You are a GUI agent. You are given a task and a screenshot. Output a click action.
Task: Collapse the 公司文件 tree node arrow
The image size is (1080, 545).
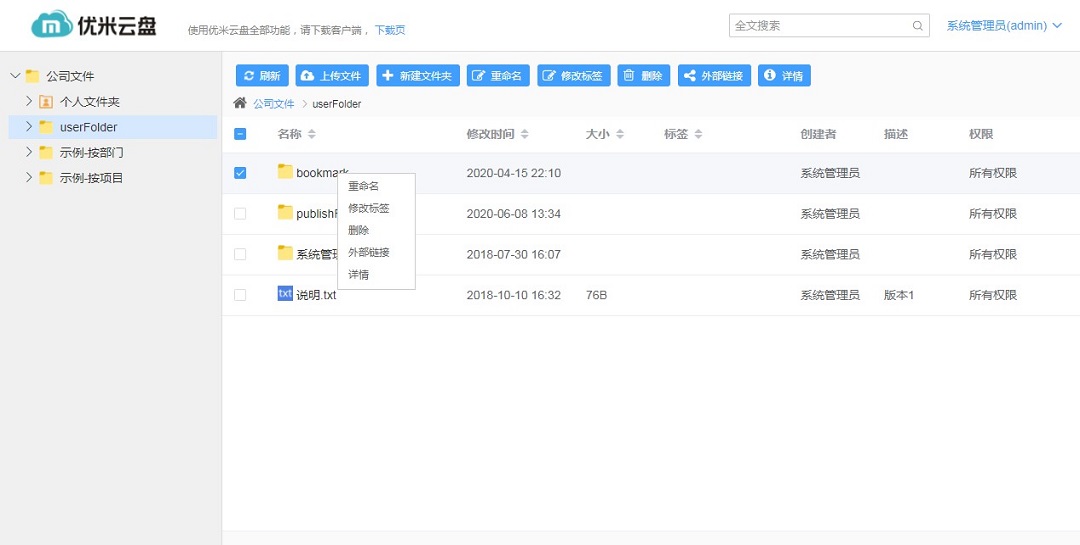click(x=15, y=76)
